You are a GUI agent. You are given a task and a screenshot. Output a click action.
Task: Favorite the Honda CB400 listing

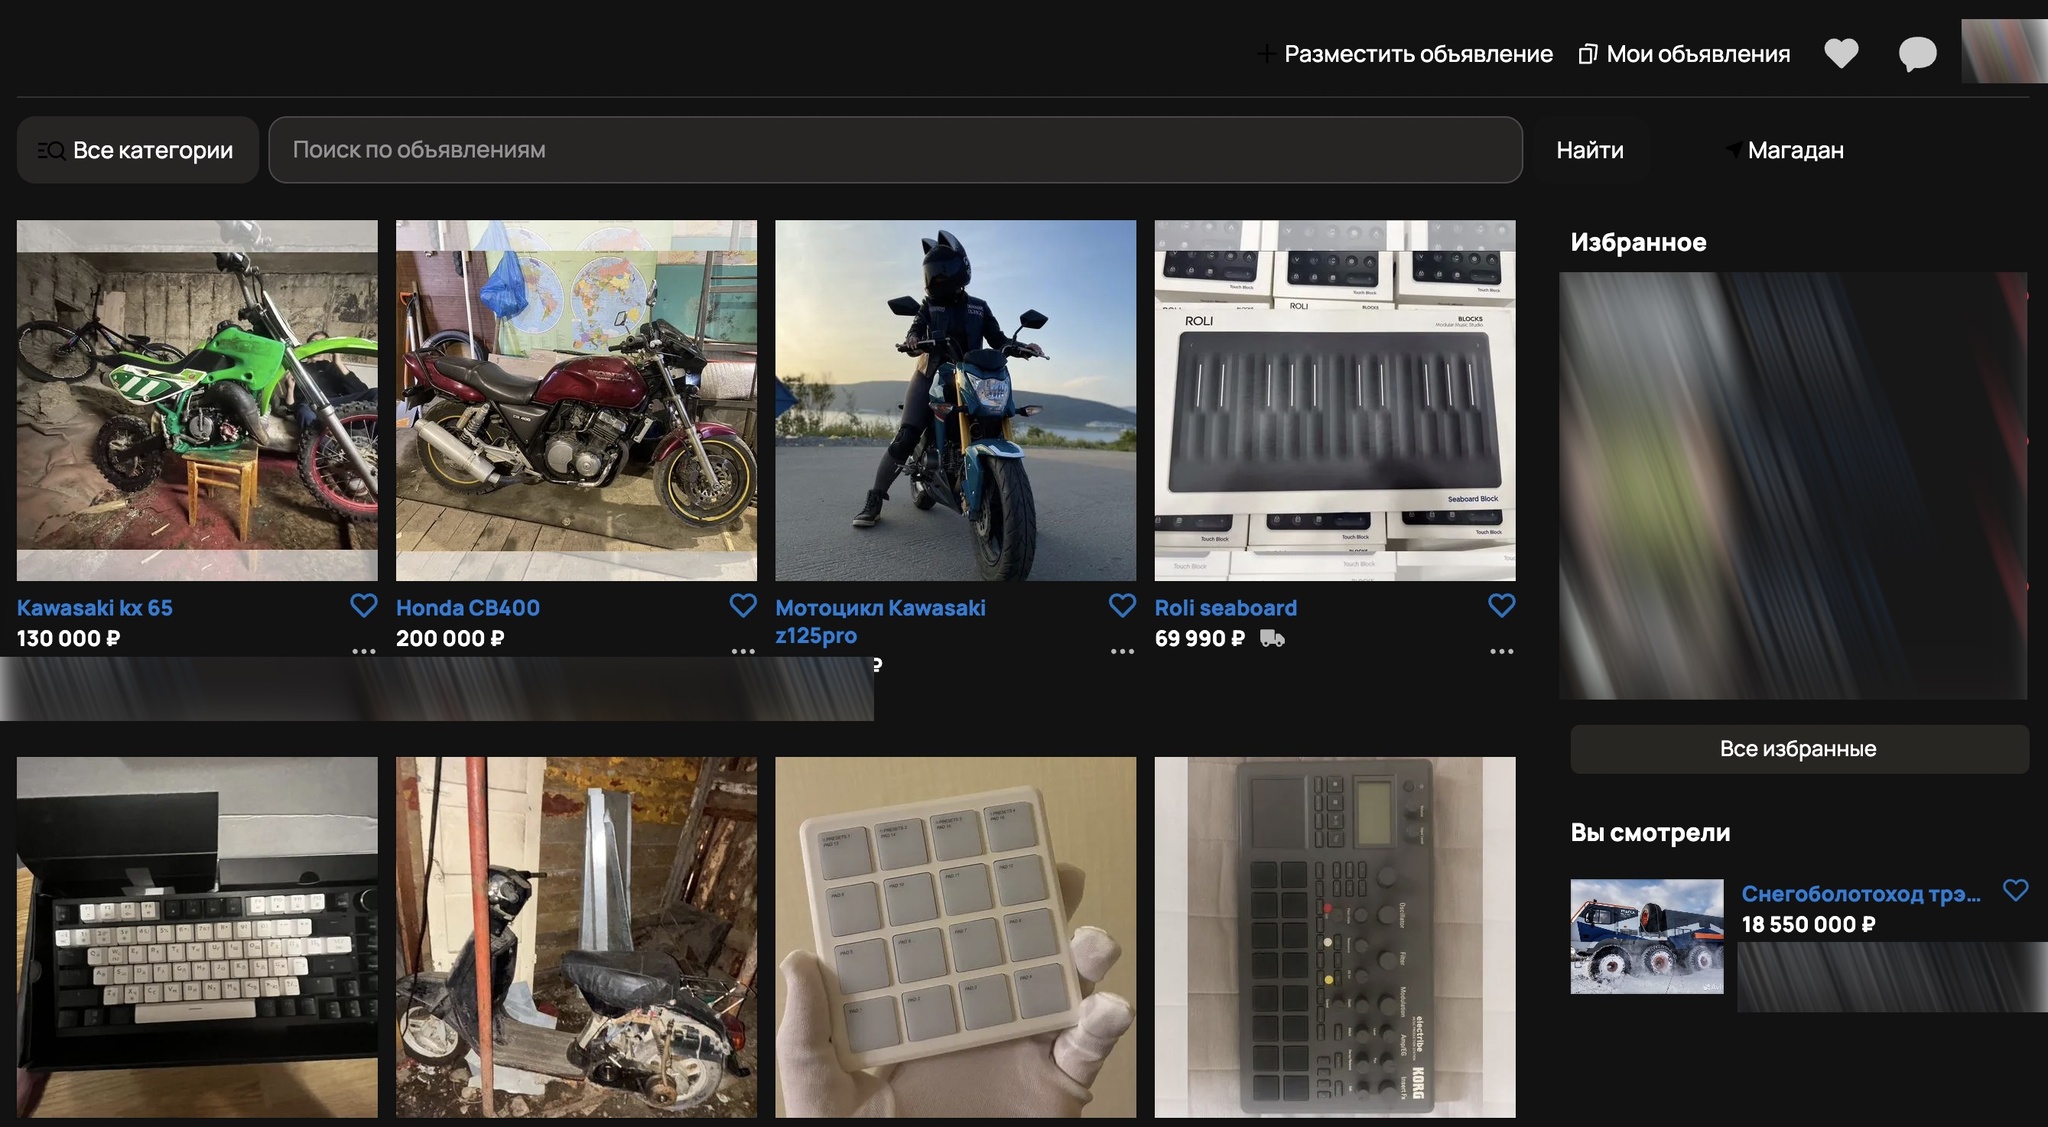coord(743,605)
